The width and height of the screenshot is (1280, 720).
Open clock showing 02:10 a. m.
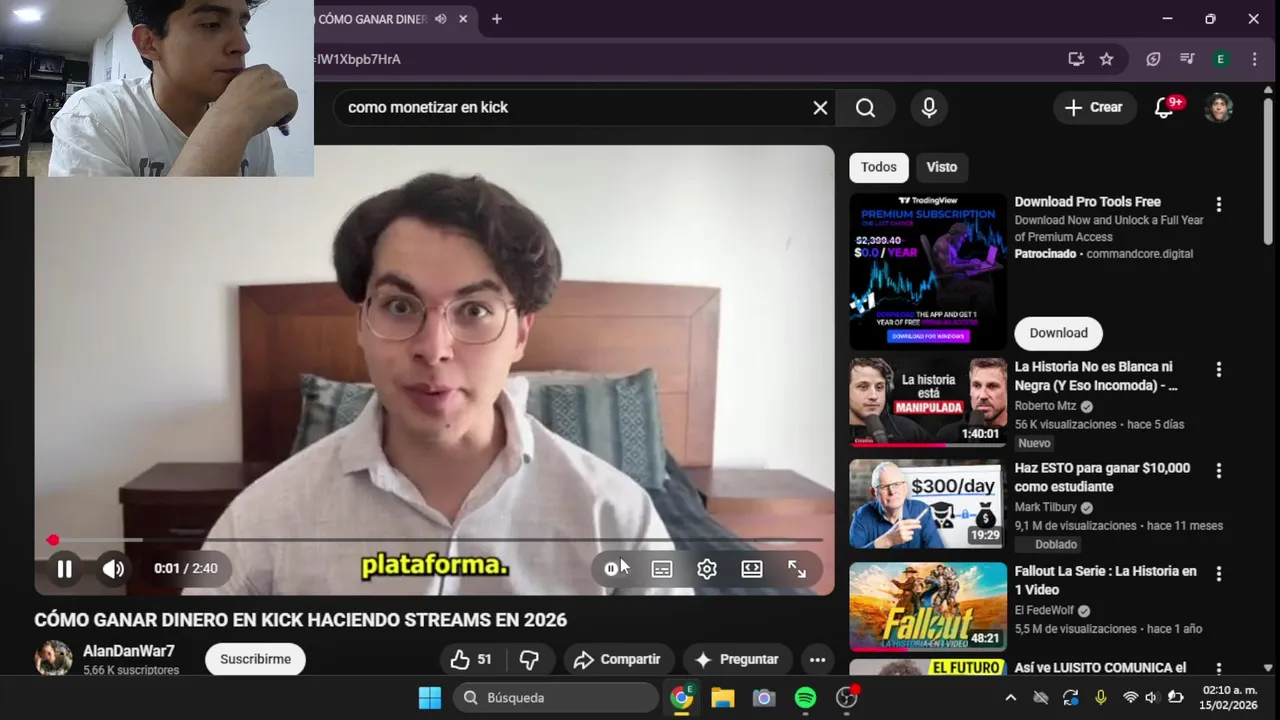click(x=1229, y=698)
